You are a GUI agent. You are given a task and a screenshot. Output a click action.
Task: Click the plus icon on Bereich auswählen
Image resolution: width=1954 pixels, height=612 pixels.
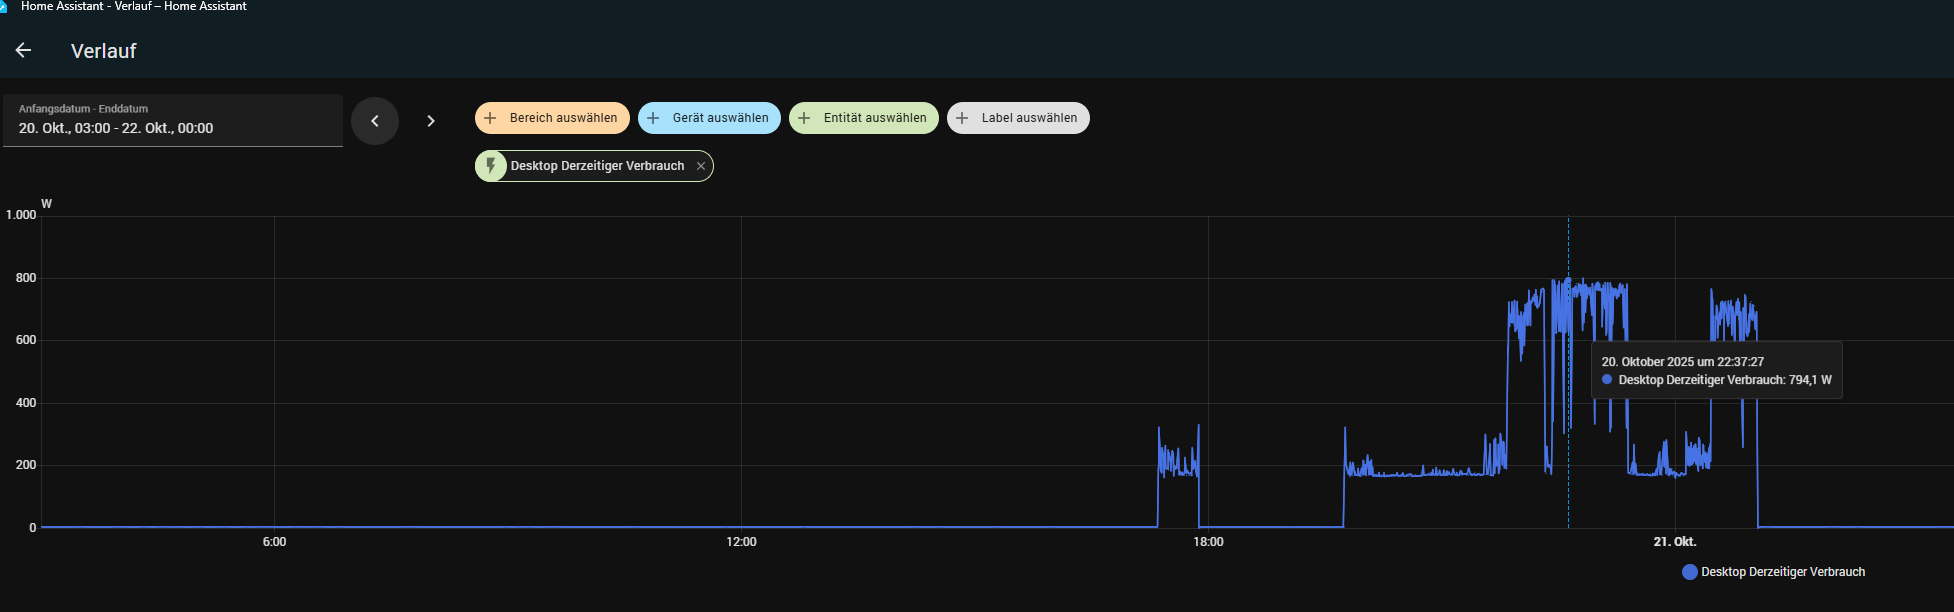click(490, 118)
